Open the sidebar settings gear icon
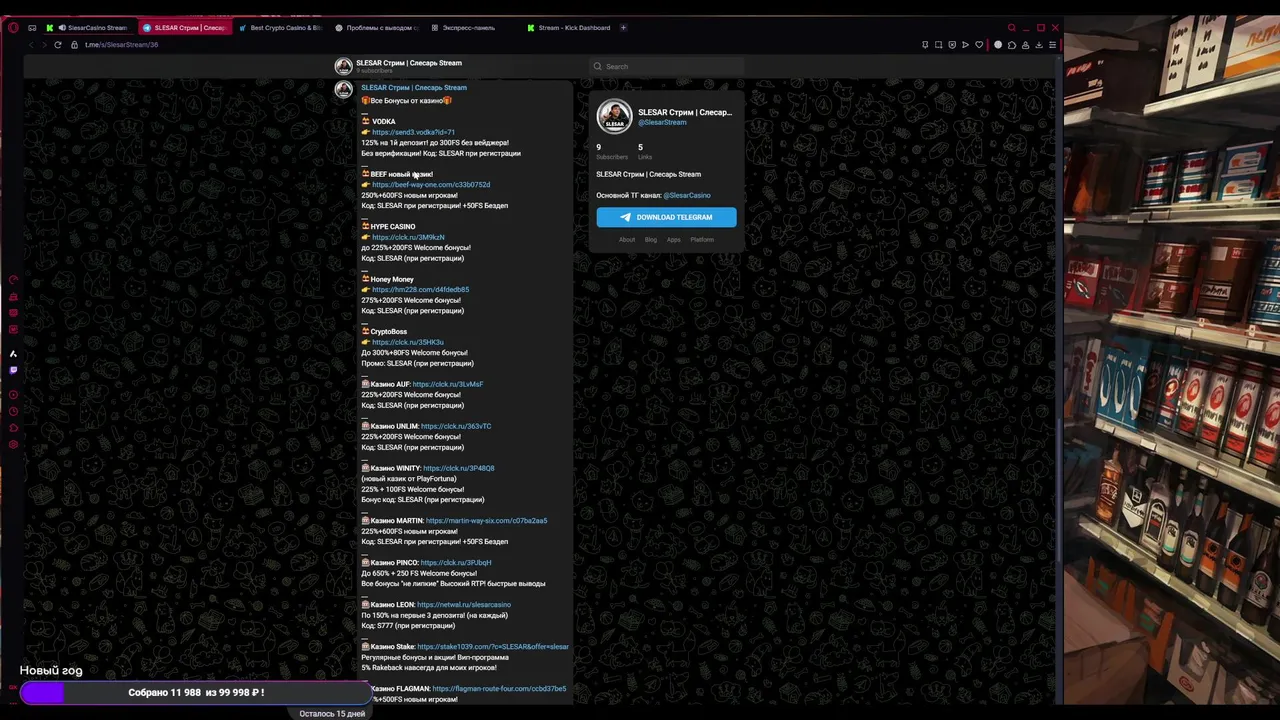Viewport: 1280px width, 720px height. click(x=13, y=444)
